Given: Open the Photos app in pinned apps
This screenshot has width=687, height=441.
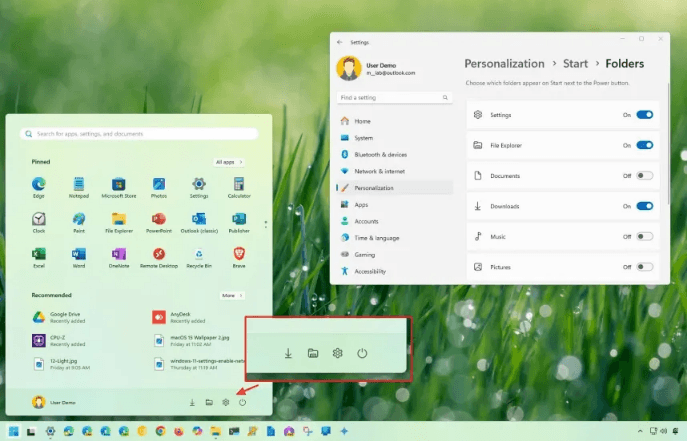Looking at the screenshot, I should (159, 187).
